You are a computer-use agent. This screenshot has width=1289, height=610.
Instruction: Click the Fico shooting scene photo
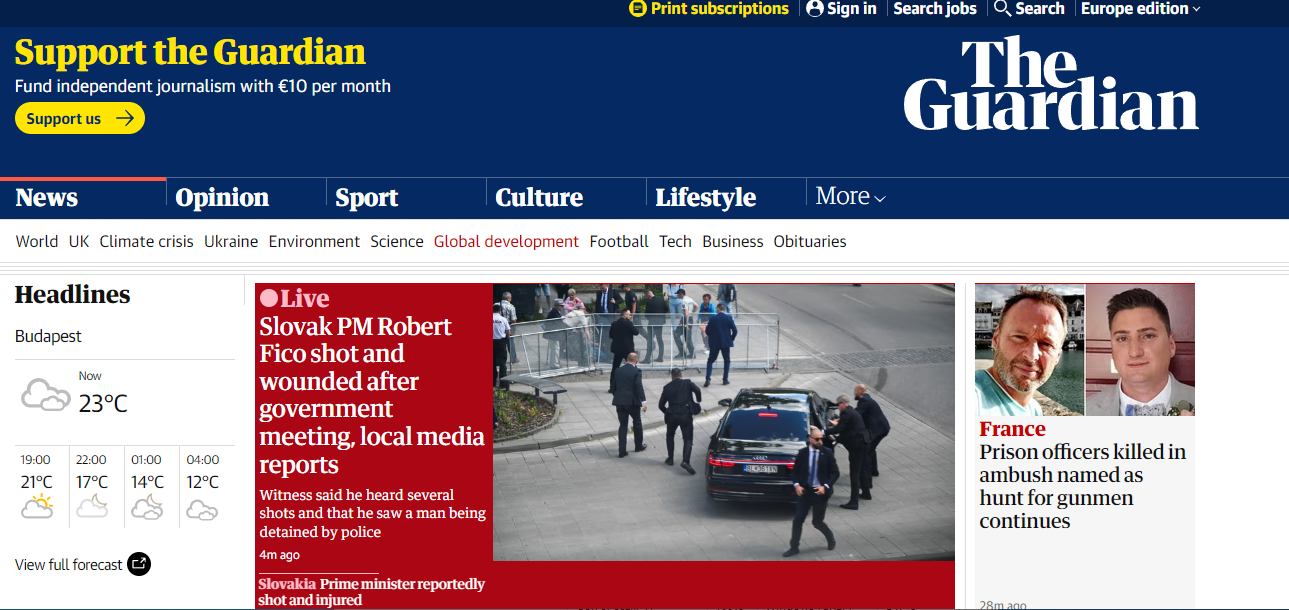point(724,422)
